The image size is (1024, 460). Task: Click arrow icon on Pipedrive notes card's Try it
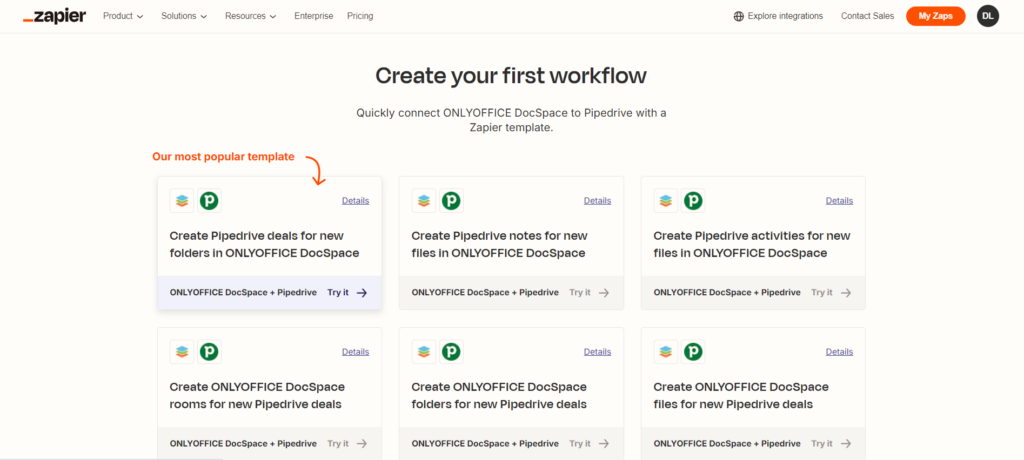604,293
